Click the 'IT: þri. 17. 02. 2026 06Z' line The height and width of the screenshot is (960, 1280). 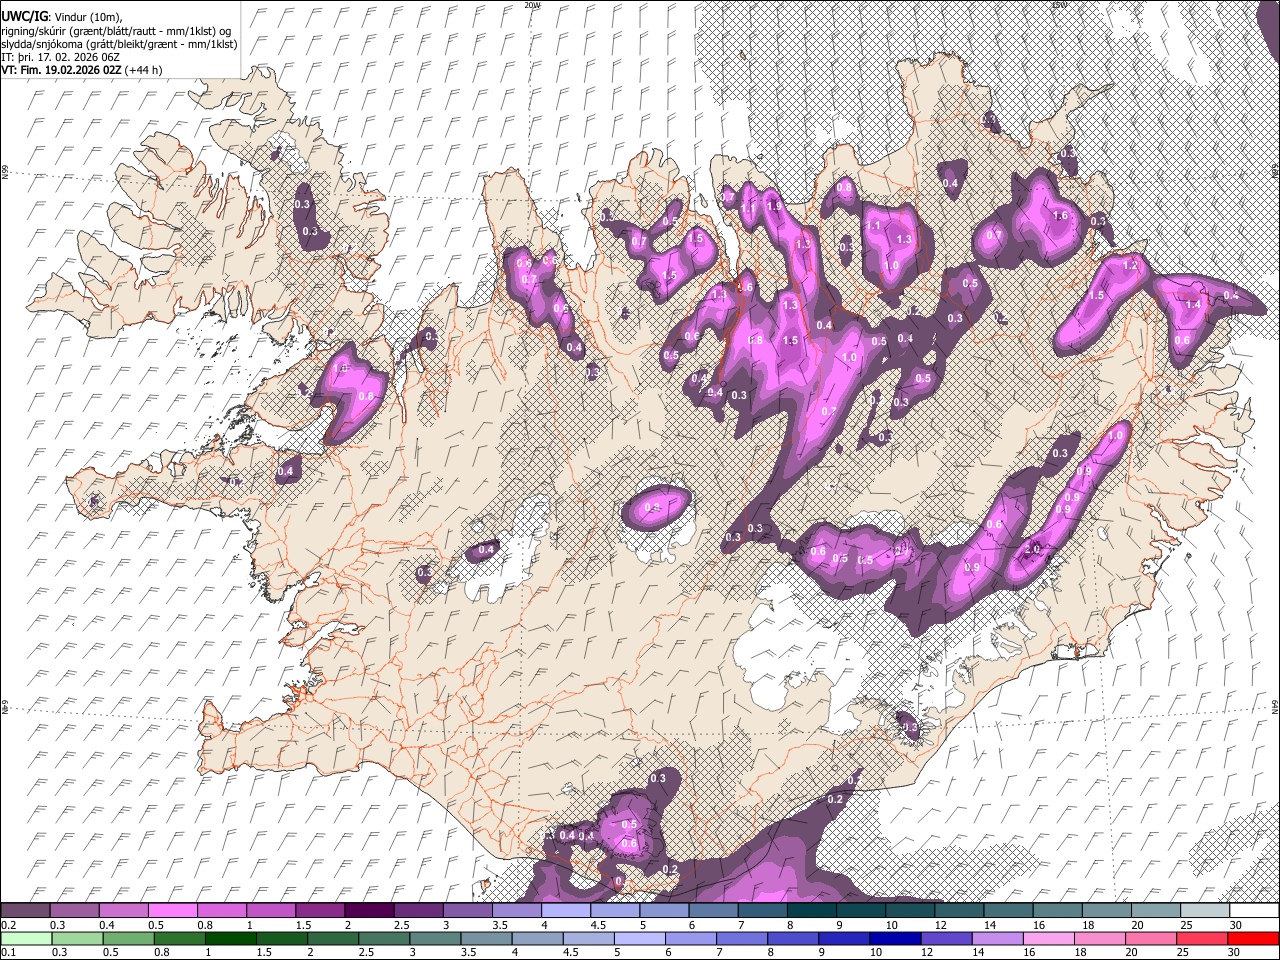(61, 57)
